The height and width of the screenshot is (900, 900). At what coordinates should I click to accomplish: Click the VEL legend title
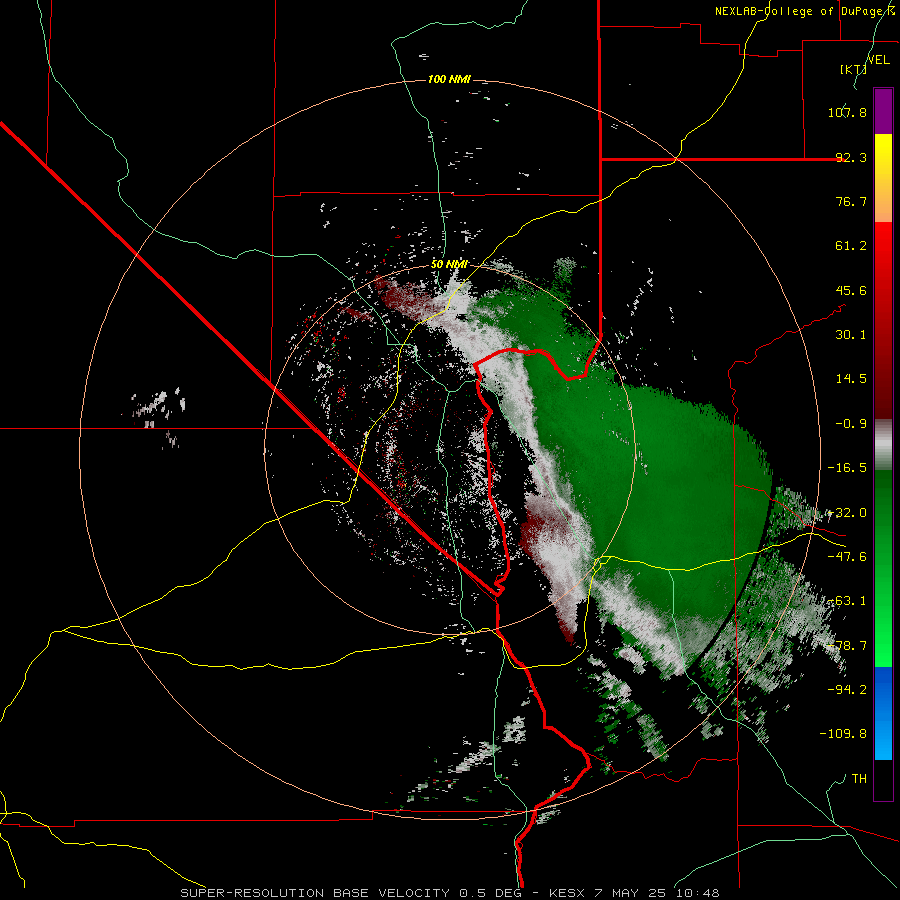(879, 60)
